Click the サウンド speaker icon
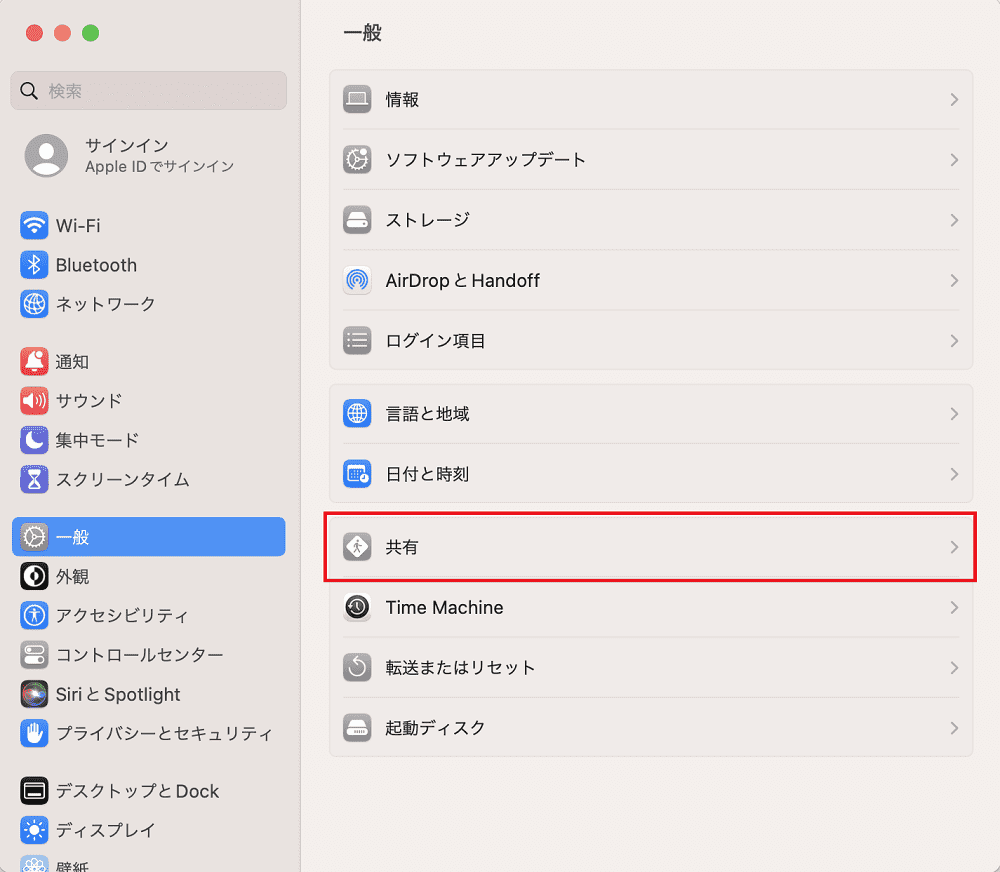 pyautogui.click(x=34, y=401)
